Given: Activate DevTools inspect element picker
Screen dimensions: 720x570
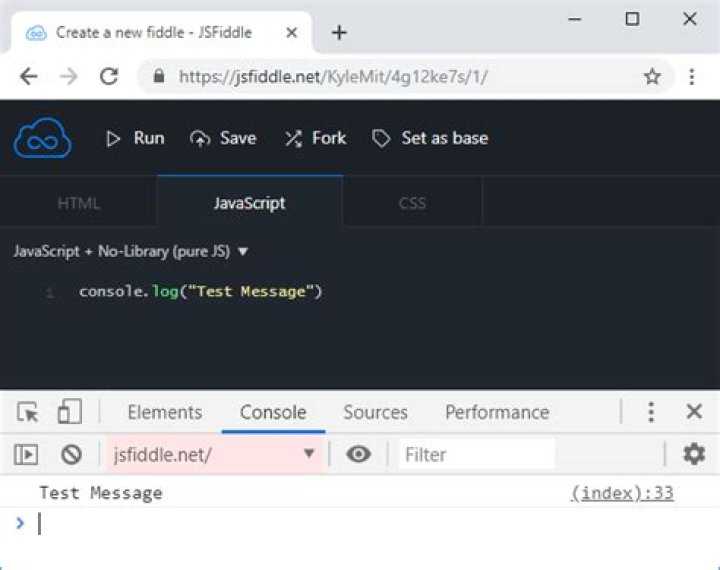Looking at the screenshot, I should 28,412.
